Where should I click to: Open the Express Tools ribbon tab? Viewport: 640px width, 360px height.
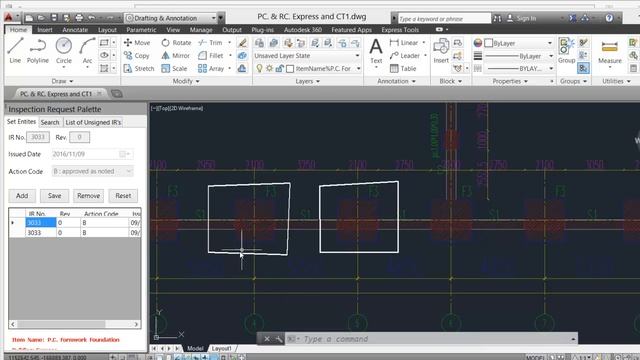coord(400,30)
